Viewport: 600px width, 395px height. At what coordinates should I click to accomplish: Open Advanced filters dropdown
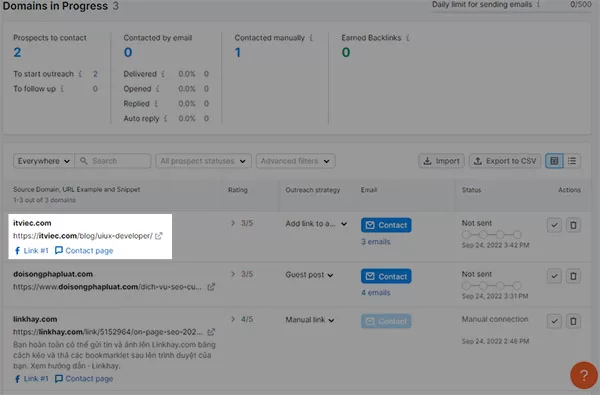tap(295, 161)
